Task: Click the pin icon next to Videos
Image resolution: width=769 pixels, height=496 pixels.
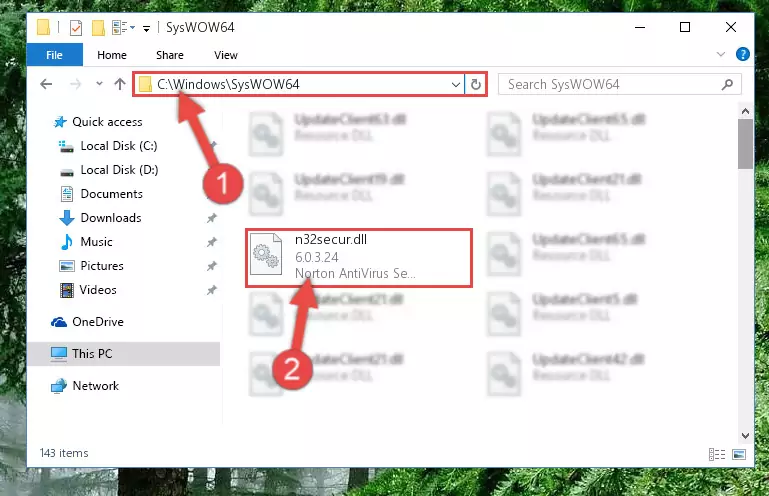Action: coord(211,290)
